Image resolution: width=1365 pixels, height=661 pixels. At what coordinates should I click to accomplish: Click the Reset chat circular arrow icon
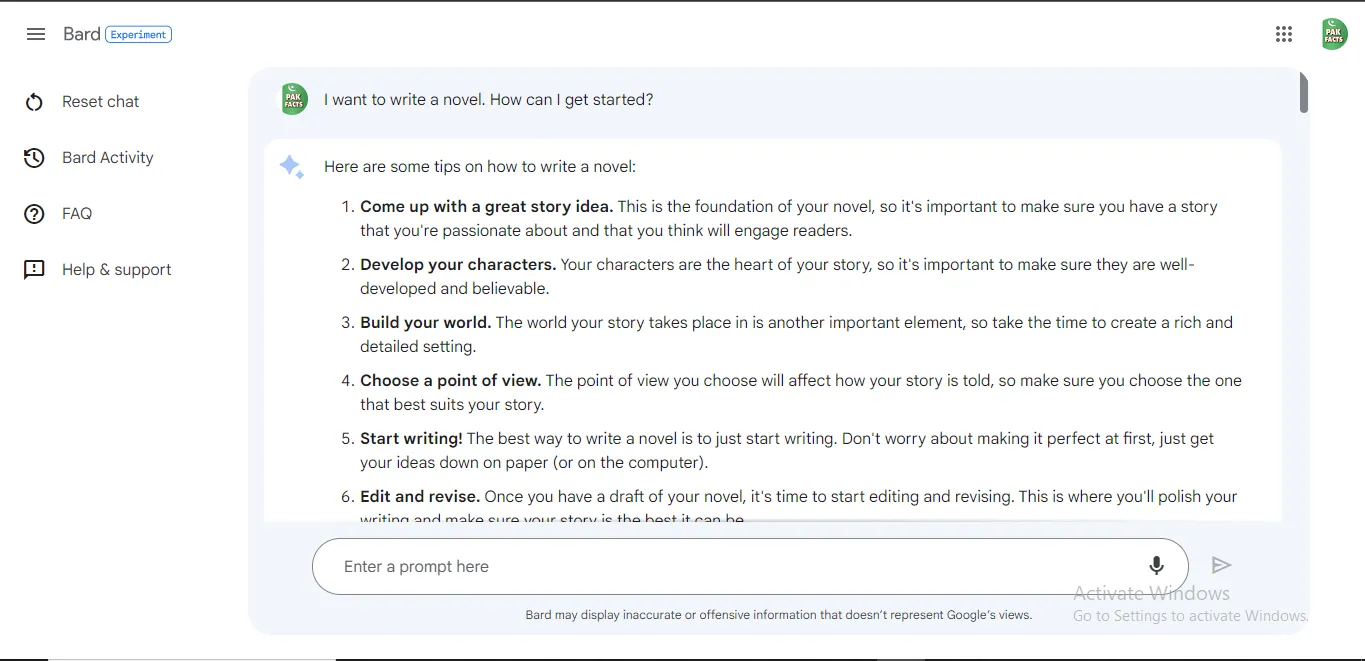pos(34,102)
